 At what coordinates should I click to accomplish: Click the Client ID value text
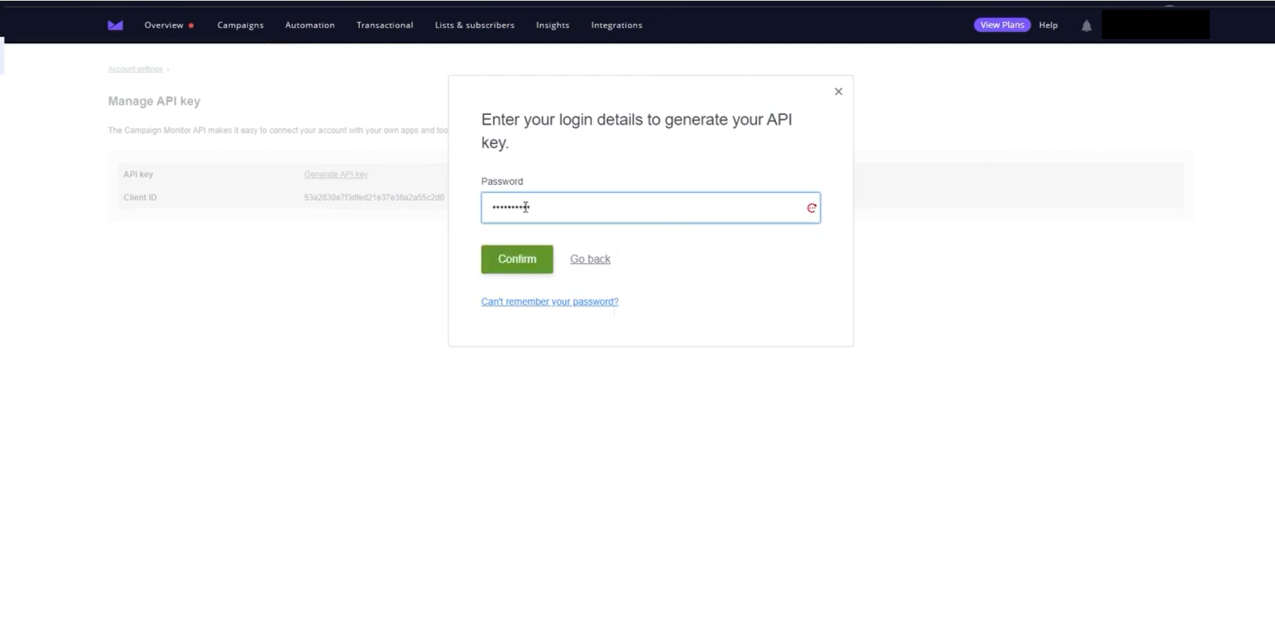(374, 198)
